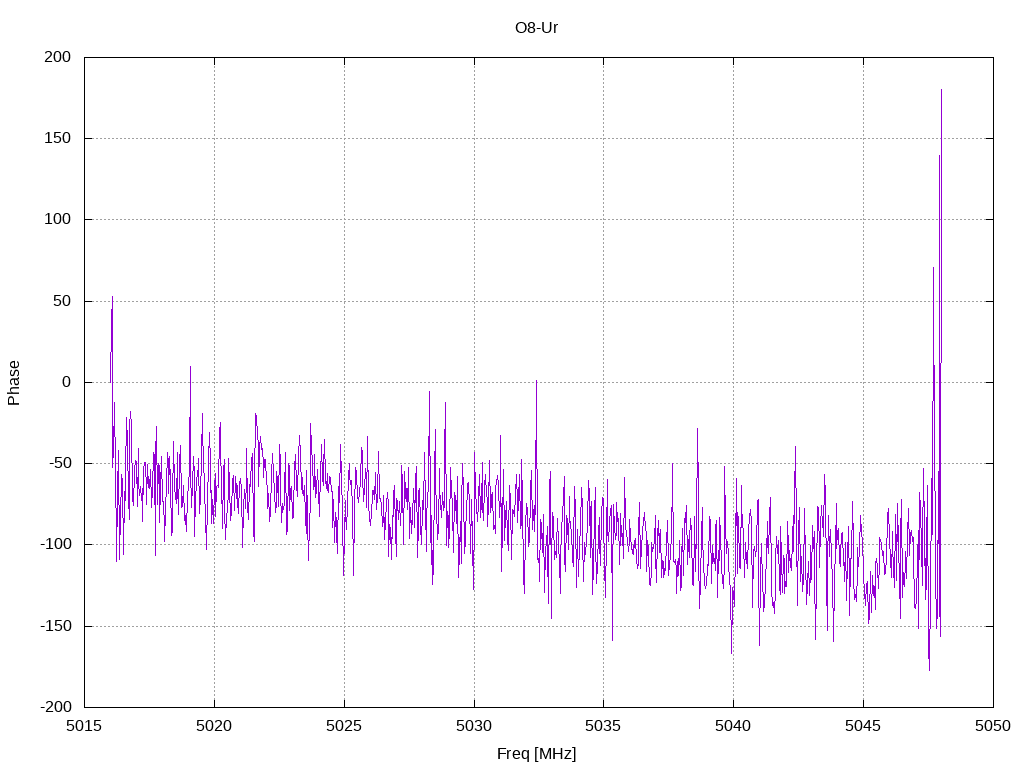1024x768 pixels.
Task: Click y-axis tick value "200"
Action: coord(57,57)
